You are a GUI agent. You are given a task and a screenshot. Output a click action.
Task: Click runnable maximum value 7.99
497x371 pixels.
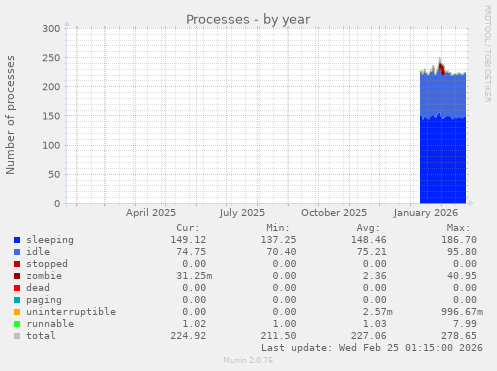tap(465, 324)
